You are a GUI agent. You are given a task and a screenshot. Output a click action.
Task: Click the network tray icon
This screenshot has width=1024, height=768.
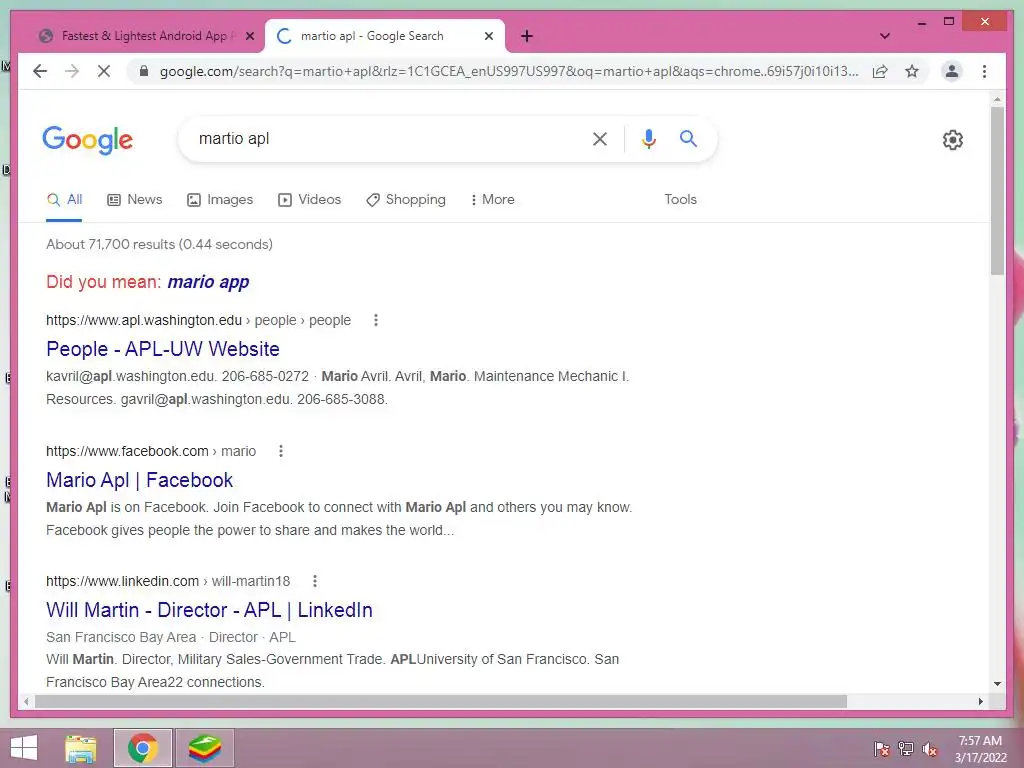tap(906, 749)
